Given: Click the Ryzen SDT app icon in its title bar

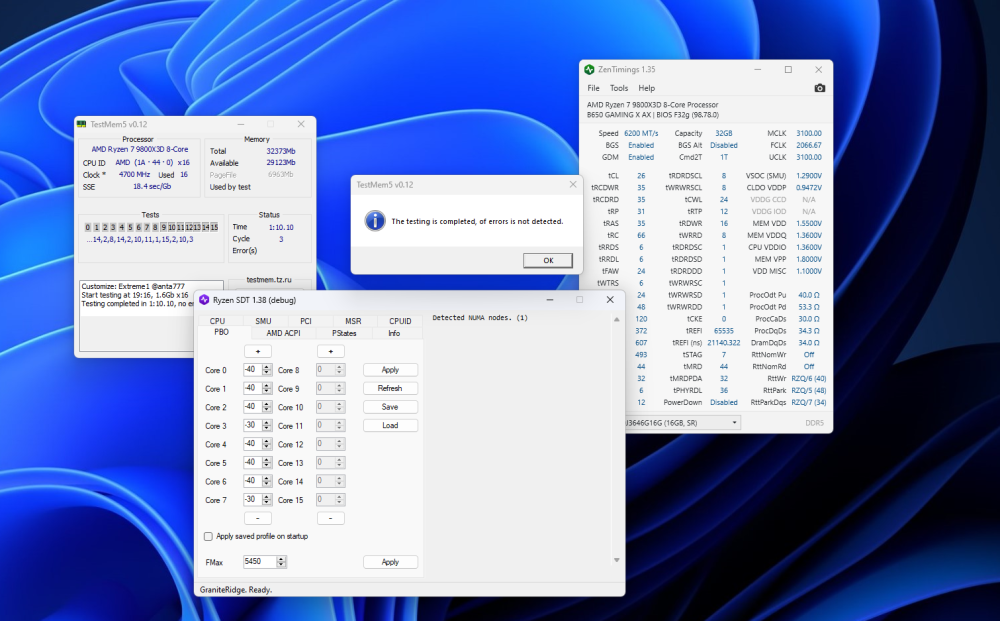Looking at the screenshot, I should [206, 299].
